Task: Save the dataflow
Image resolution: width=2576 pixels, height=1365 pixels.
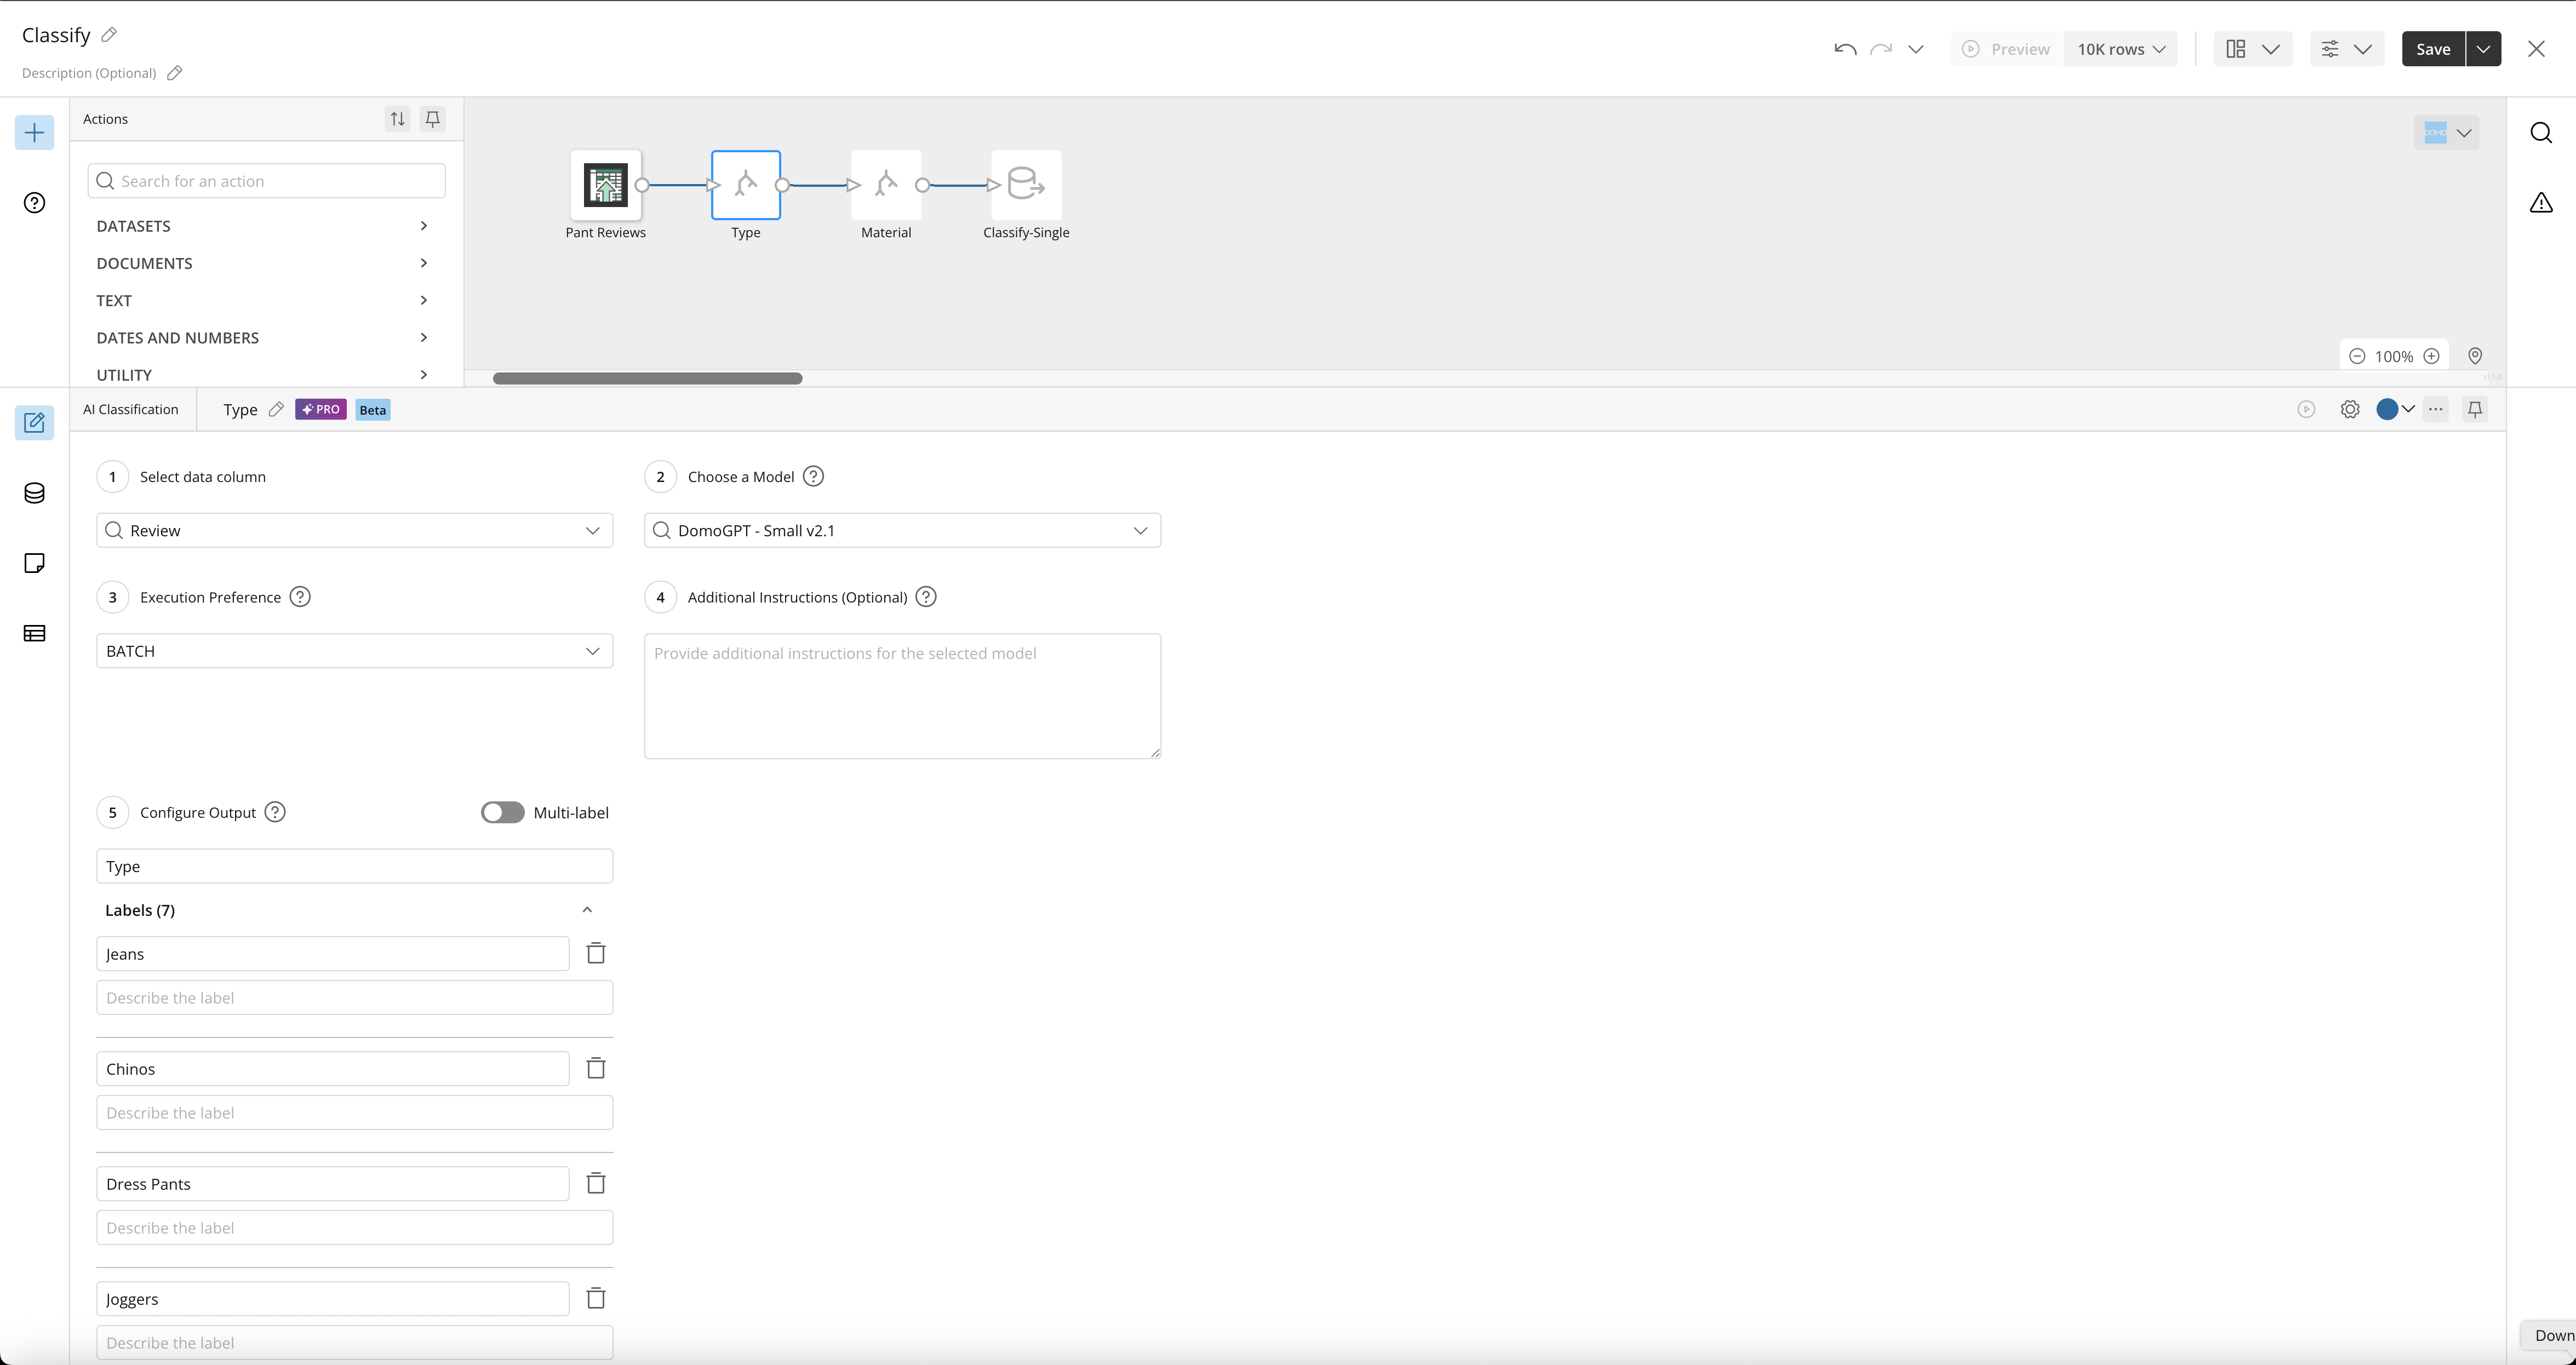Action: (x=2433, y=49)
